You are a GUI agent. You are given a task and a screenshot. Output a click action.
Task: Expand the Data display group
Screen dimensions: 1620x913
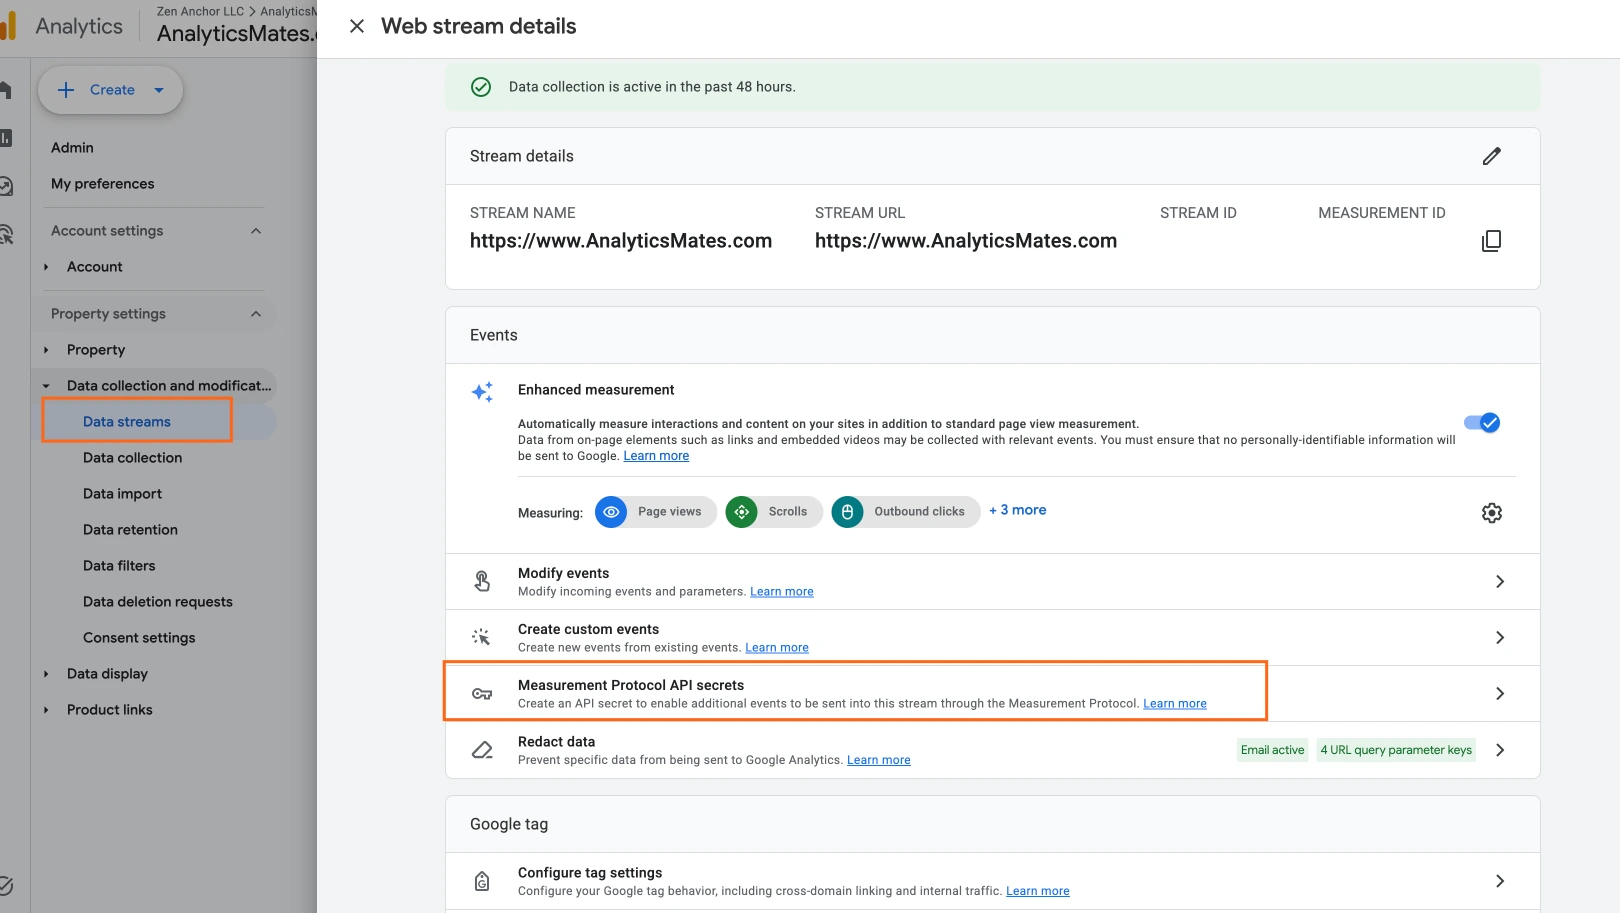point(46,674)
